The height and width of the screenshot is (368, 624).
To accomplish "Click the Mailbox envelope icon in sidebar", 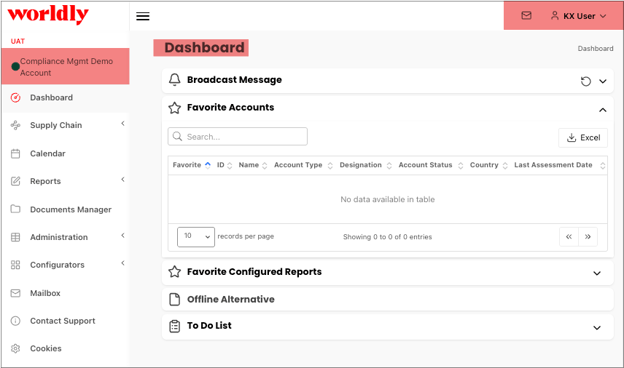I will coord(16,293).
